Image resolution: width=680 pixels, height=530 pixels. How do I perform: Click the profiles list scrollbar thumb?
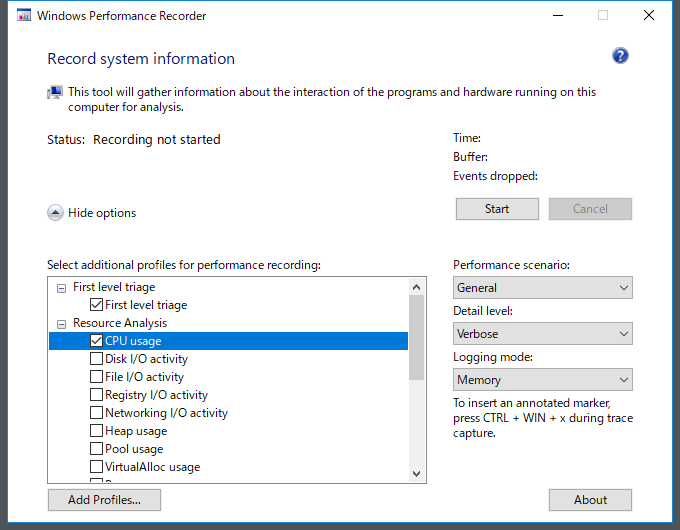coord(416,337)
